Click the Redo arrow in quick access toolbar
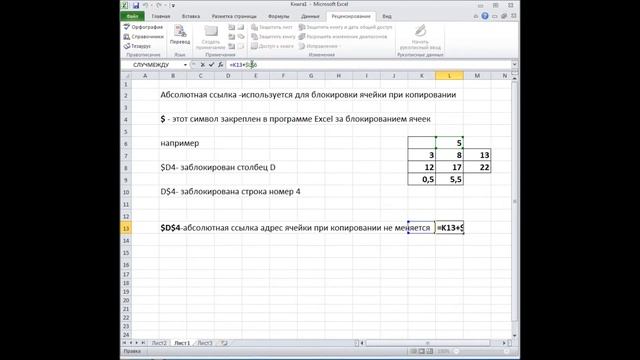Viewport: 640px width, 360px height. [159, 5]
